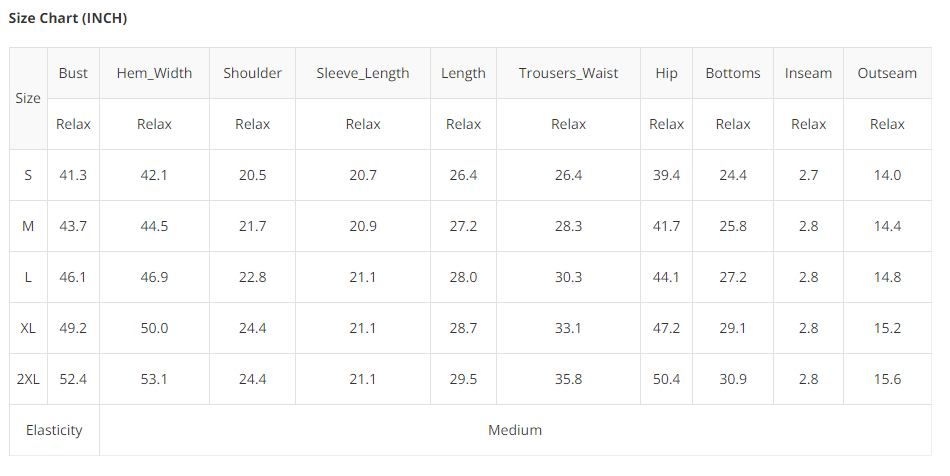The height and width of the screenshot is (476, 950).
Task: Click the Medium elasticity value
Action: [x=515, y=430]
